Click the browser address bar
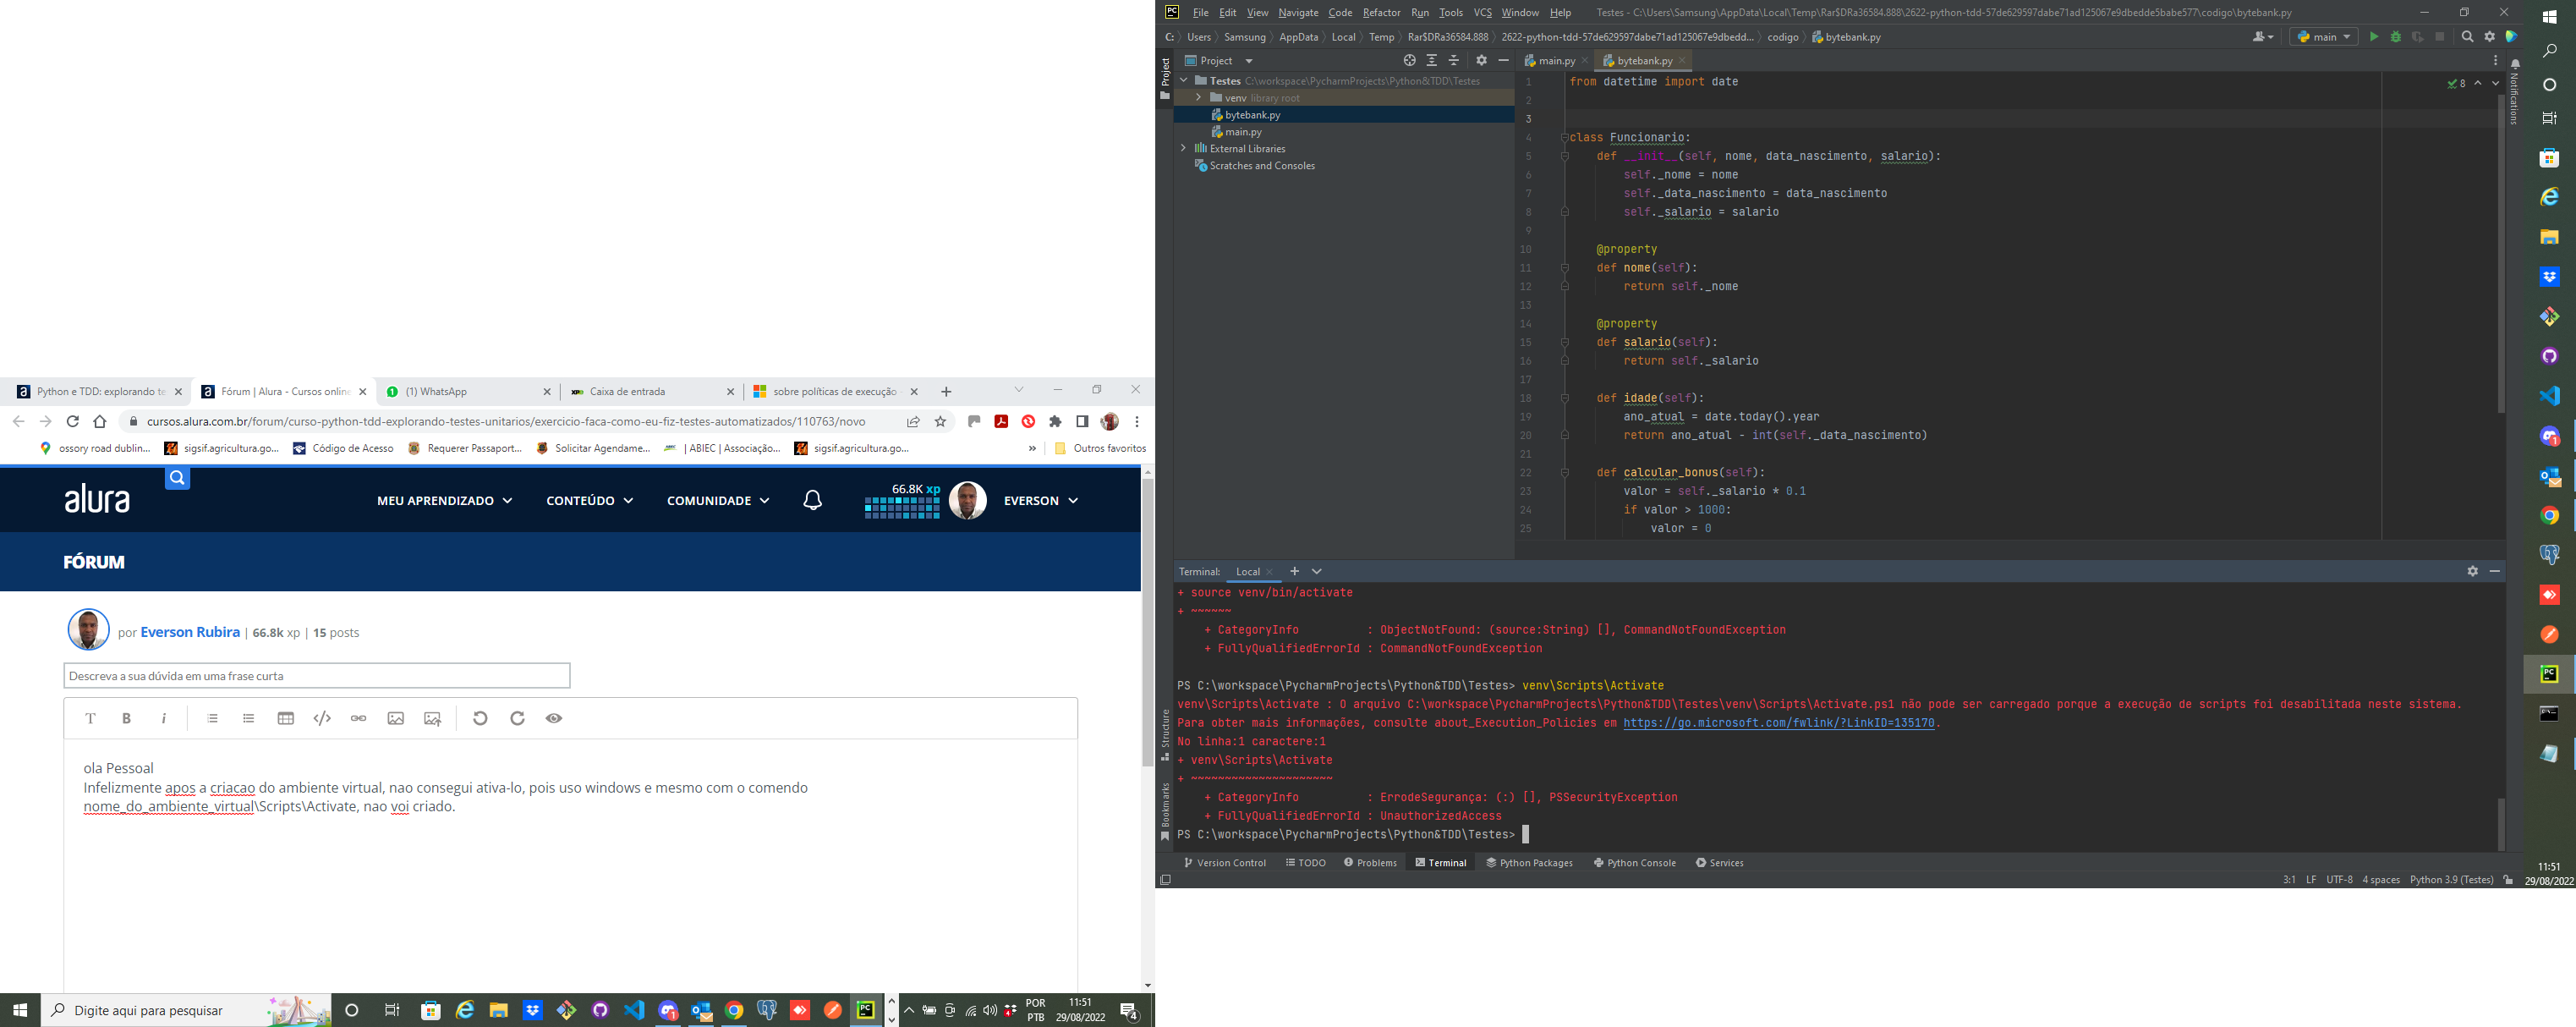This screenshot has height=1027, width=2576. 506,421
